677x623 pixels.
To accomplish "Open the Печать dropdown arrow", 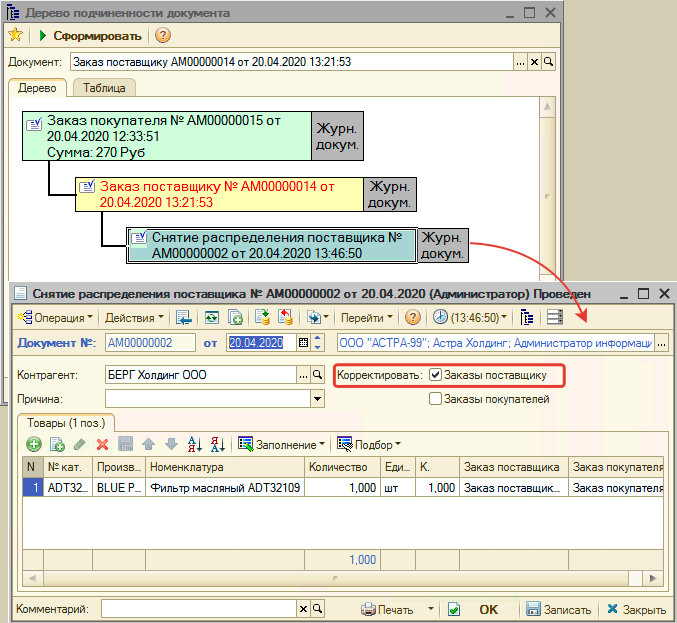I will [430, 609].
